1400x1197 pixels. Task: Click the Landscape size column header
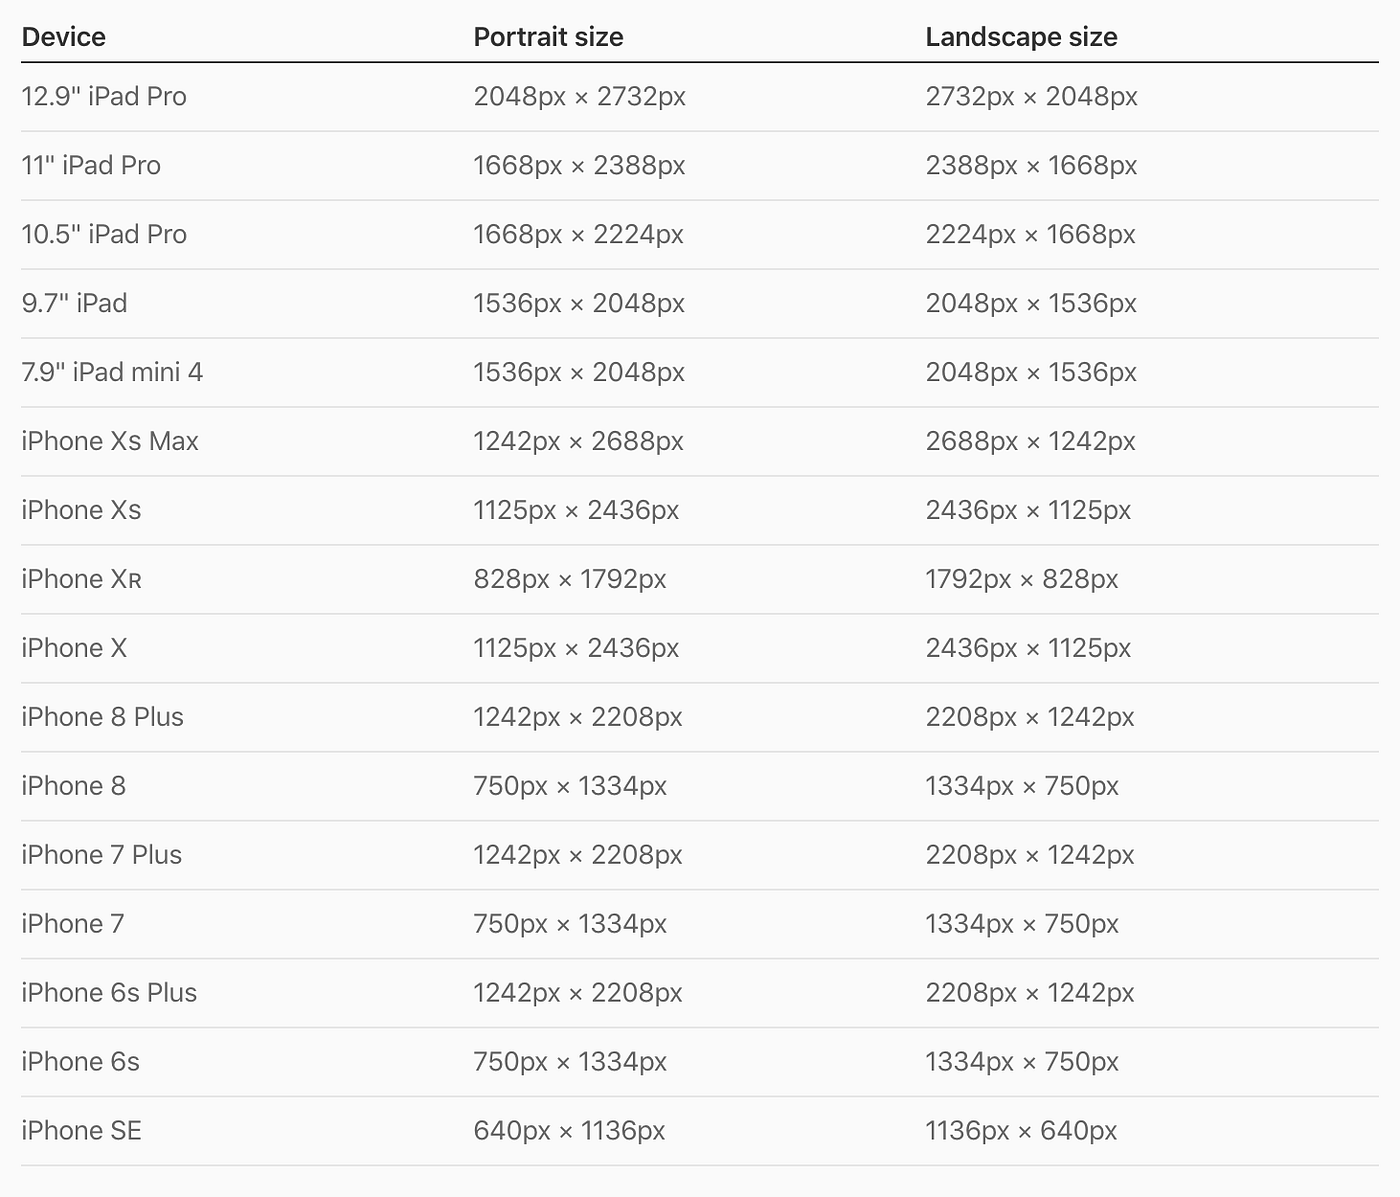(x=1021, y=37)
